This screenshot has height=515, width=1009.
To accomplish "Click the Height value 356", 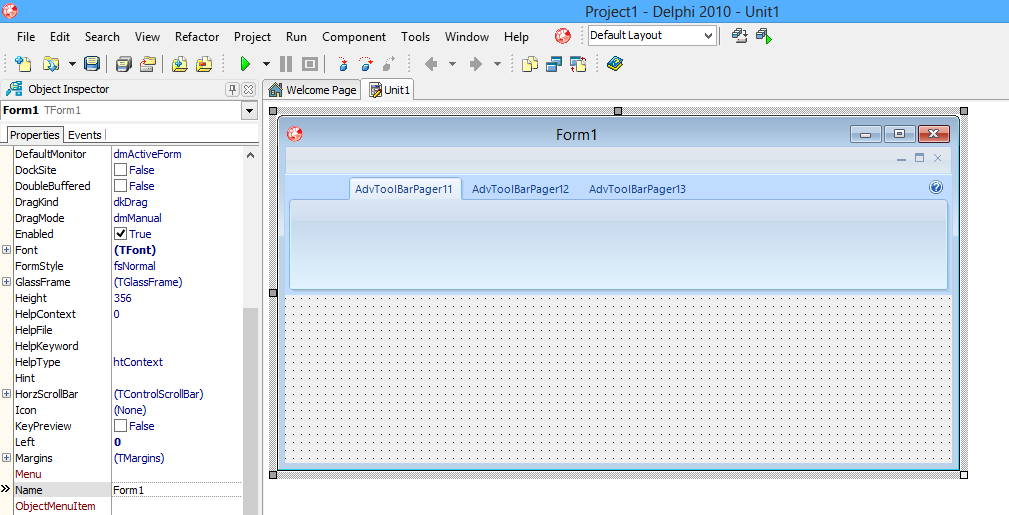I will (x=122, y=298).
